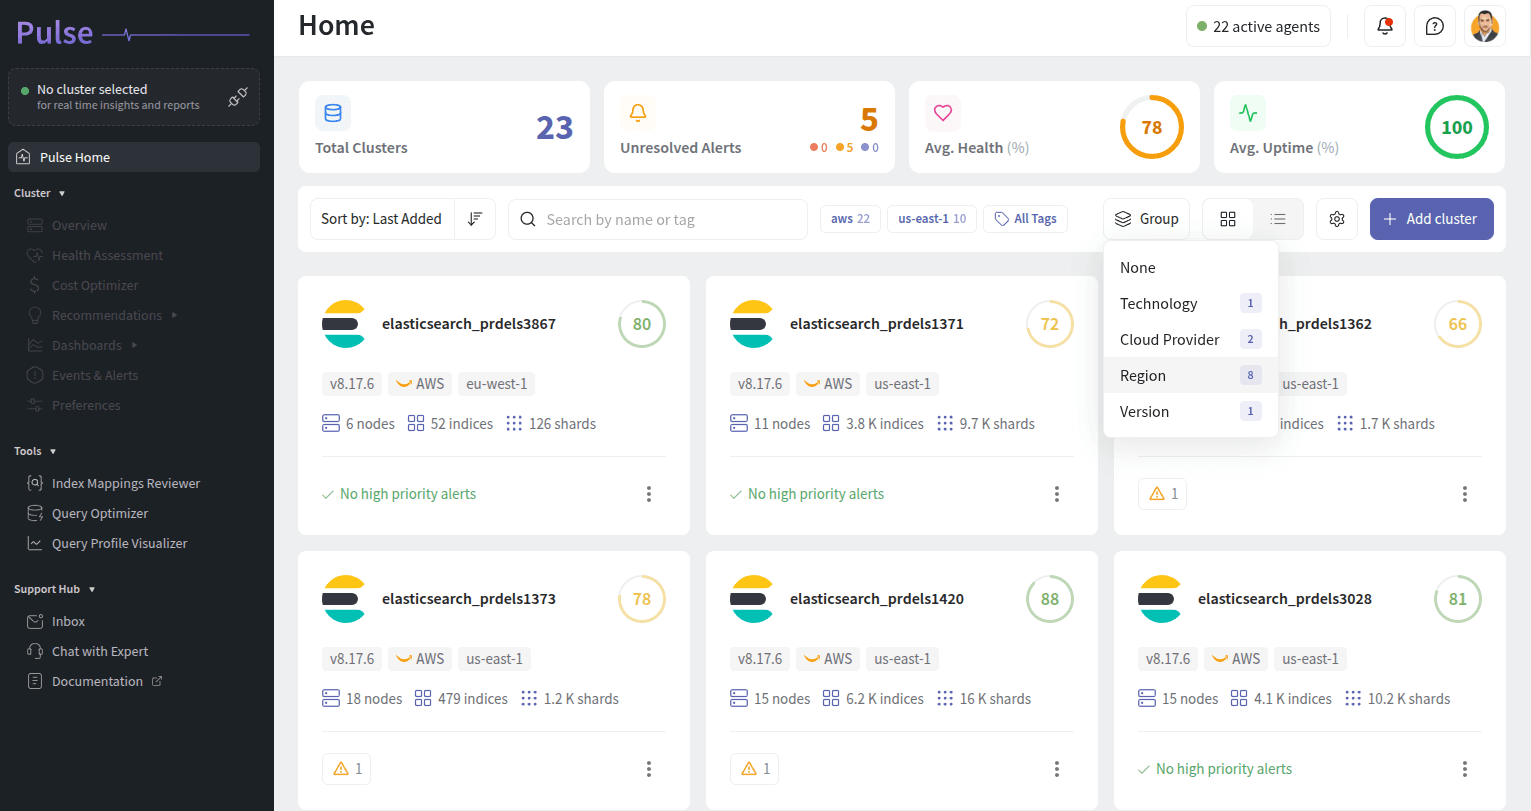Open the user profile avatar
Screen dimensions: 1531x811
1485,27
